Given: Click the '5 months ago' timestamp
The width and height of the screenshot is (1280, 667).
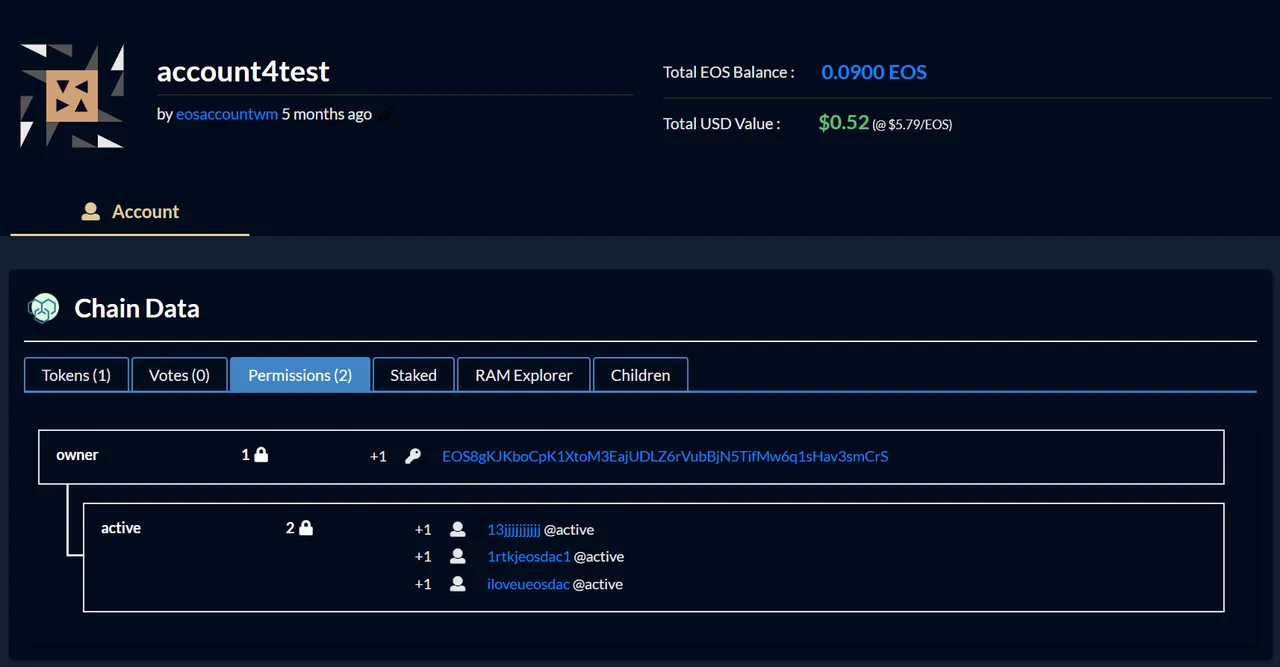Looking at the screenshot, I should [327, 114].
